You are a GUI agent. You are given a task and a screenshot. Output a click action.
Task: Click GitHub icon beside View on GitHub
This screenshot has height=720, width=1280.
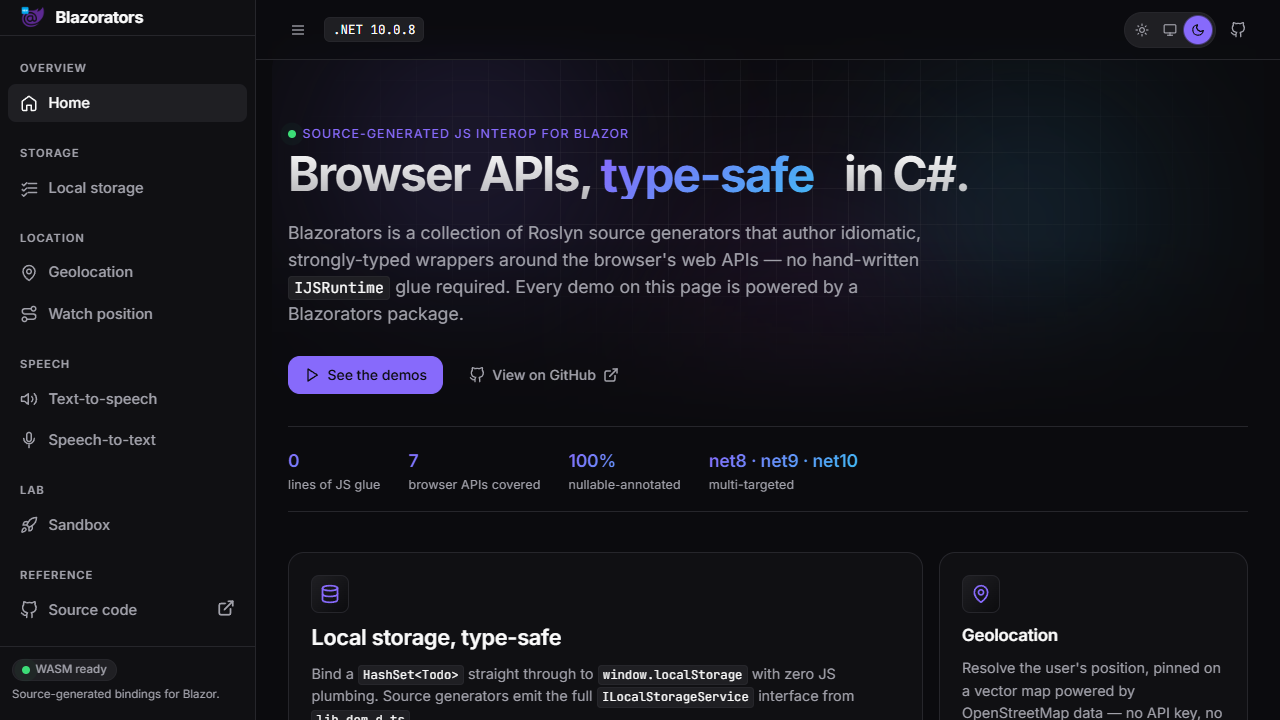(477, 375)
